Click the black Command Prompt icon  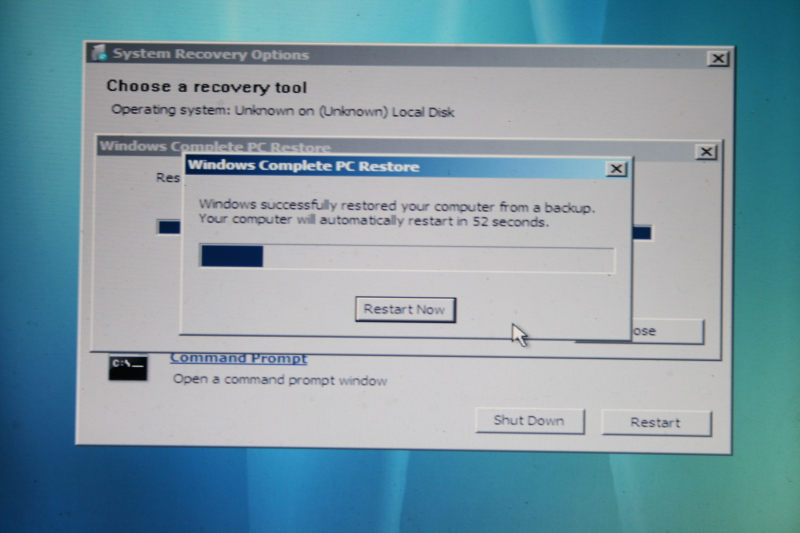128,366
